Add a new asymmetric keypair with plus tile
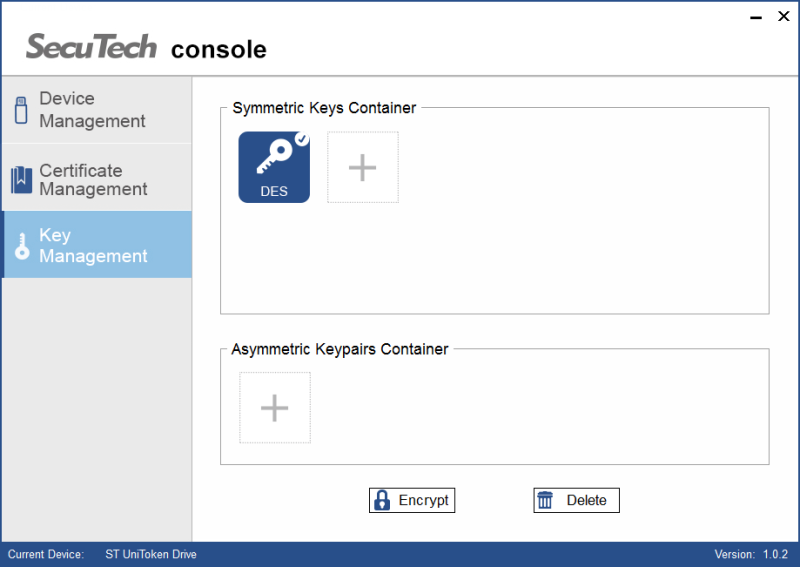The width and height of the screenshot is (800, 567). 275,408
